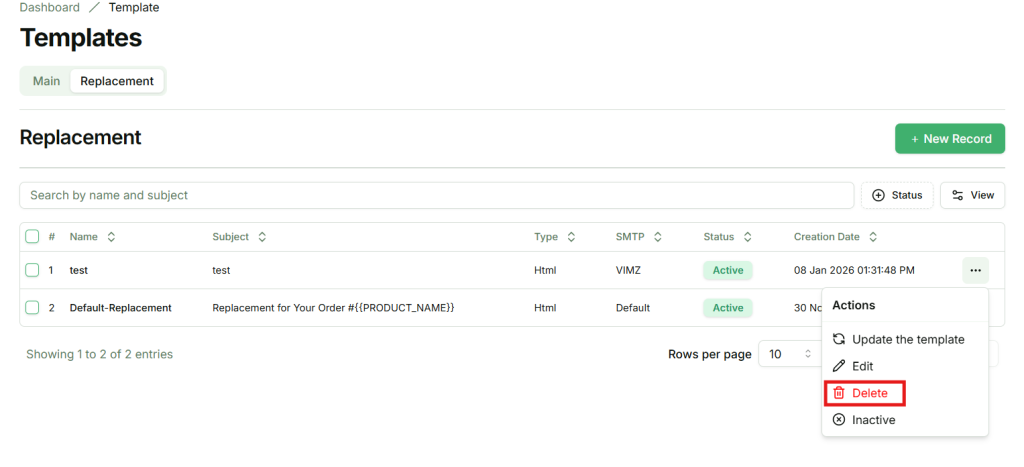Sort by the Type column header
This screenshot has height=467, width=1024.
pyautogui.click(x=546, y=237)
